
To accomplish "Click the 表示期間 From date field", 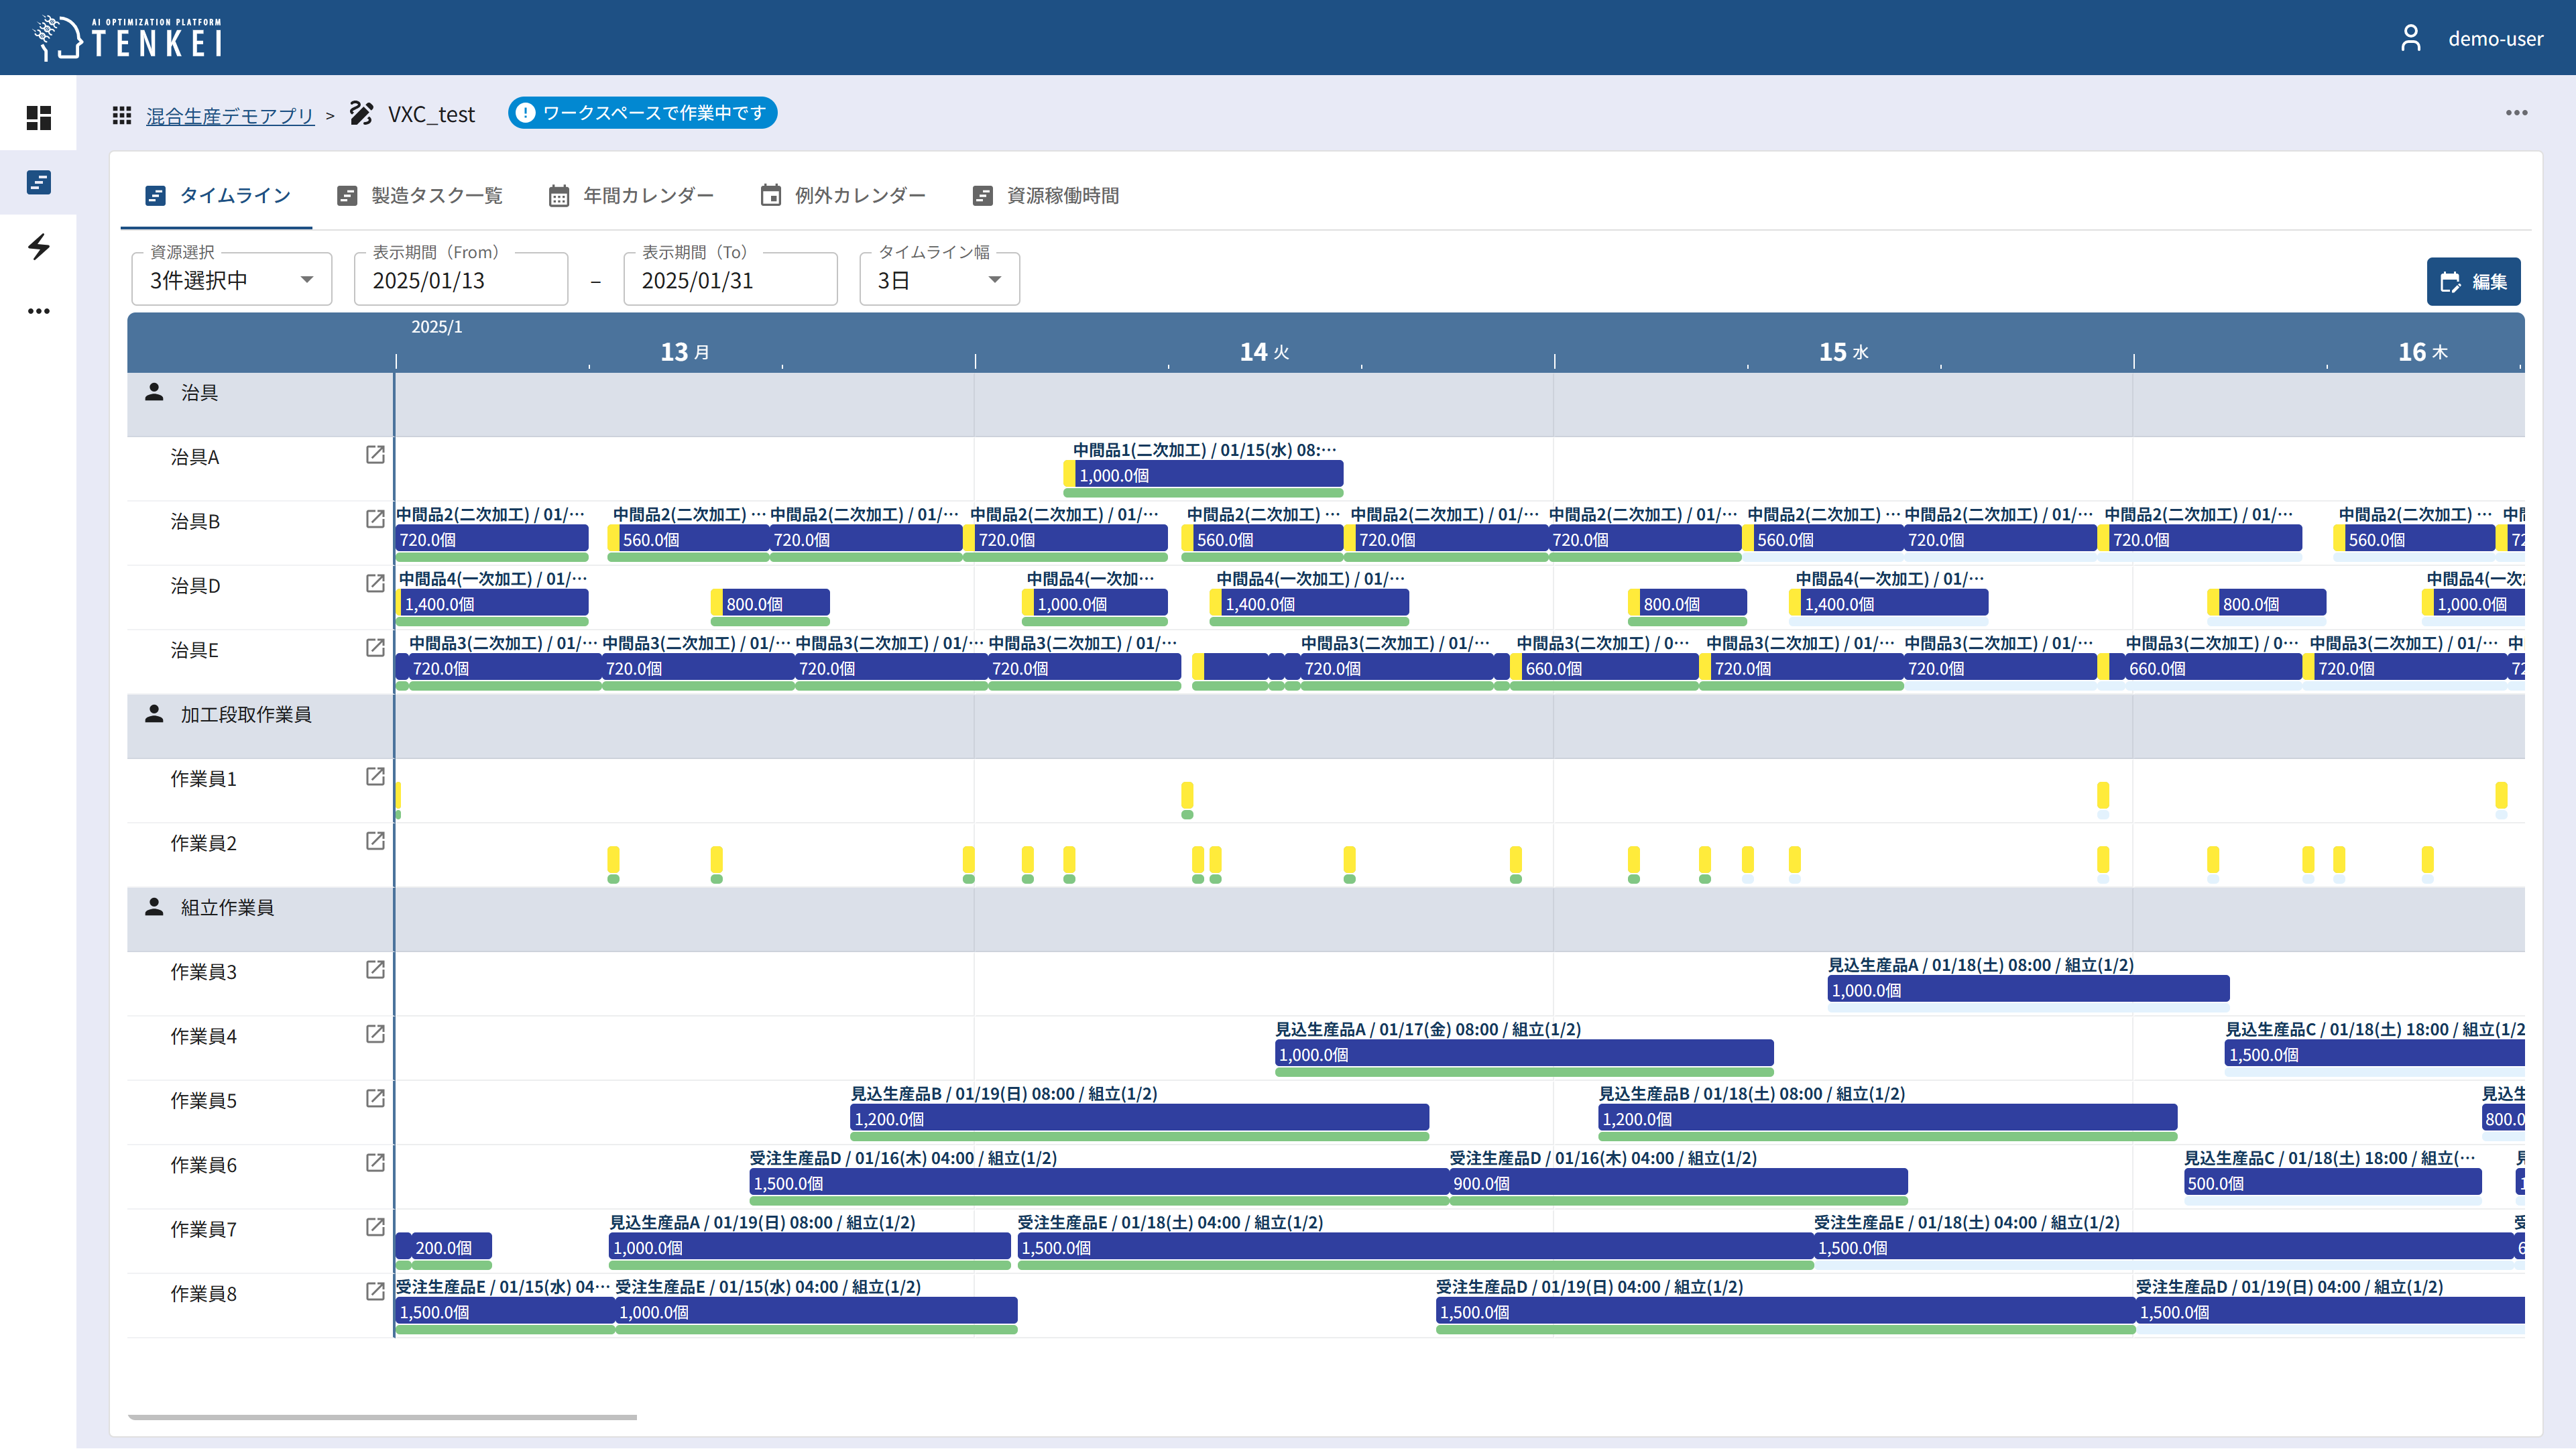I will 461,280.
